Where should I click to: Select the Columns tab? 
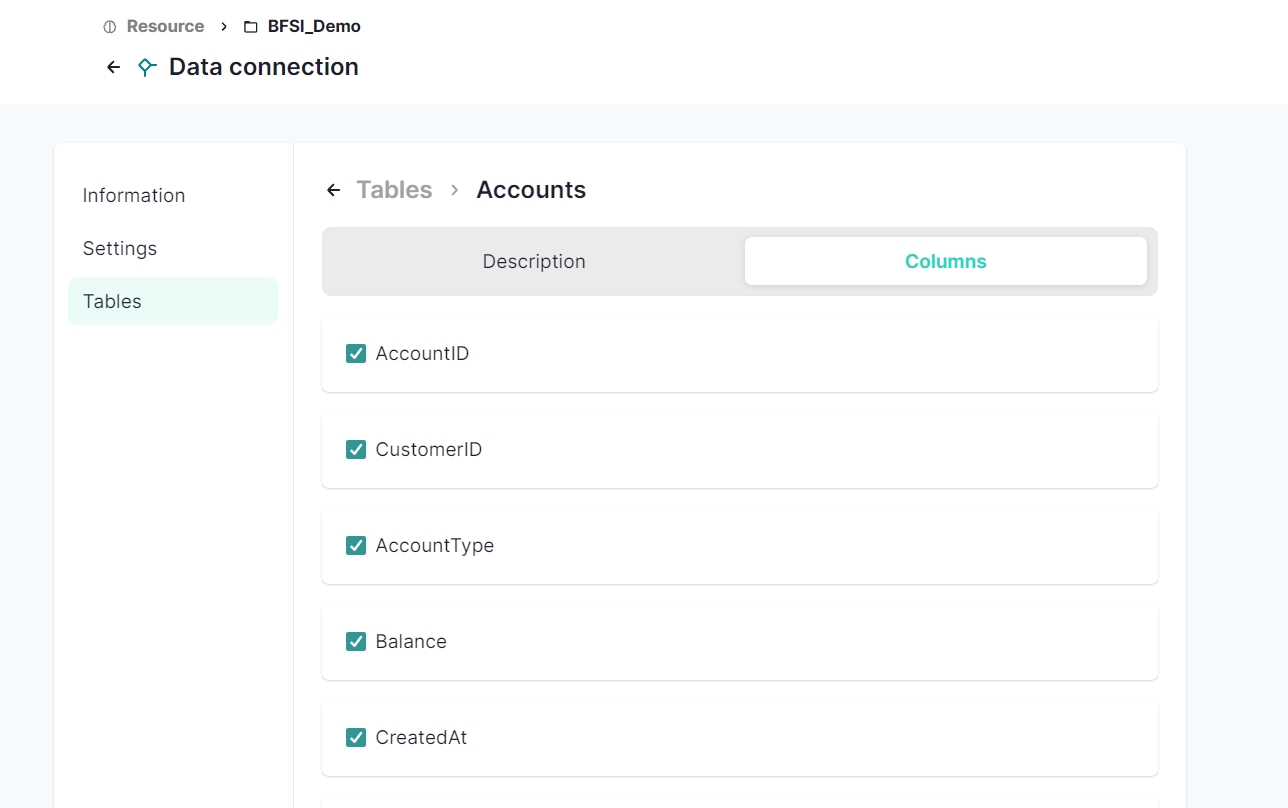[x=945, y=261]
